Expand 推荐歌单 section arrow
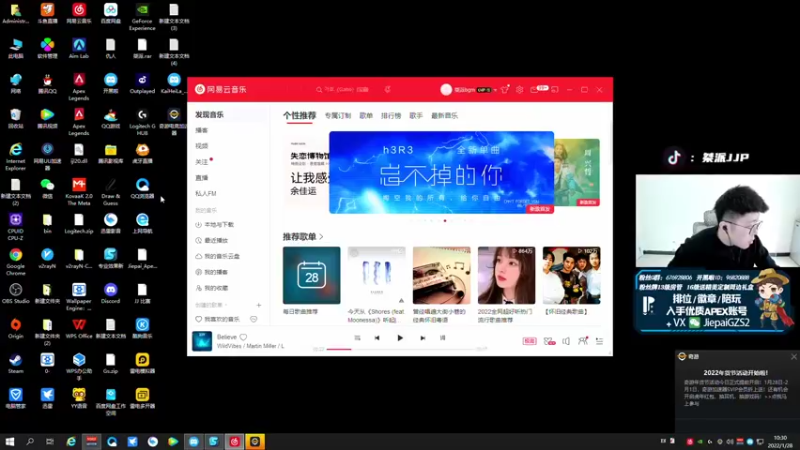The height and width of the screenshot is (450, 800). pos(321,237)
